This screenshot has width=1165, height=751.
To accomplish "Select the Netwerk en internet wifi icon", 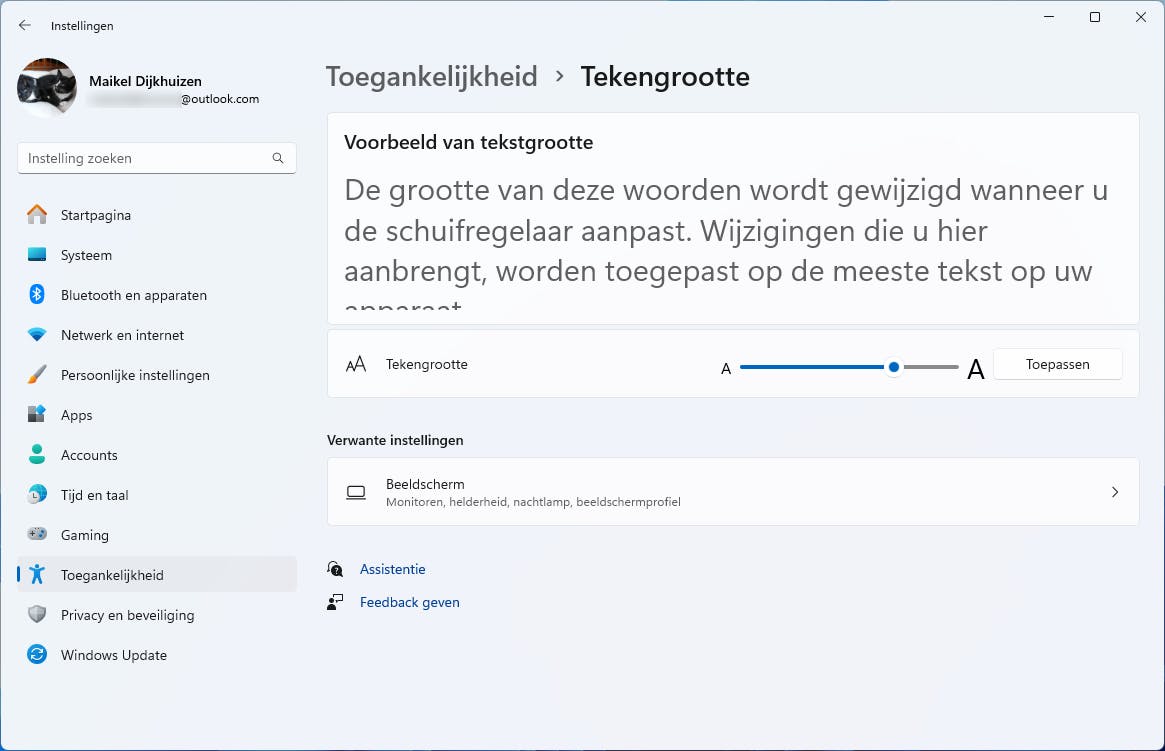I will 37,335.
